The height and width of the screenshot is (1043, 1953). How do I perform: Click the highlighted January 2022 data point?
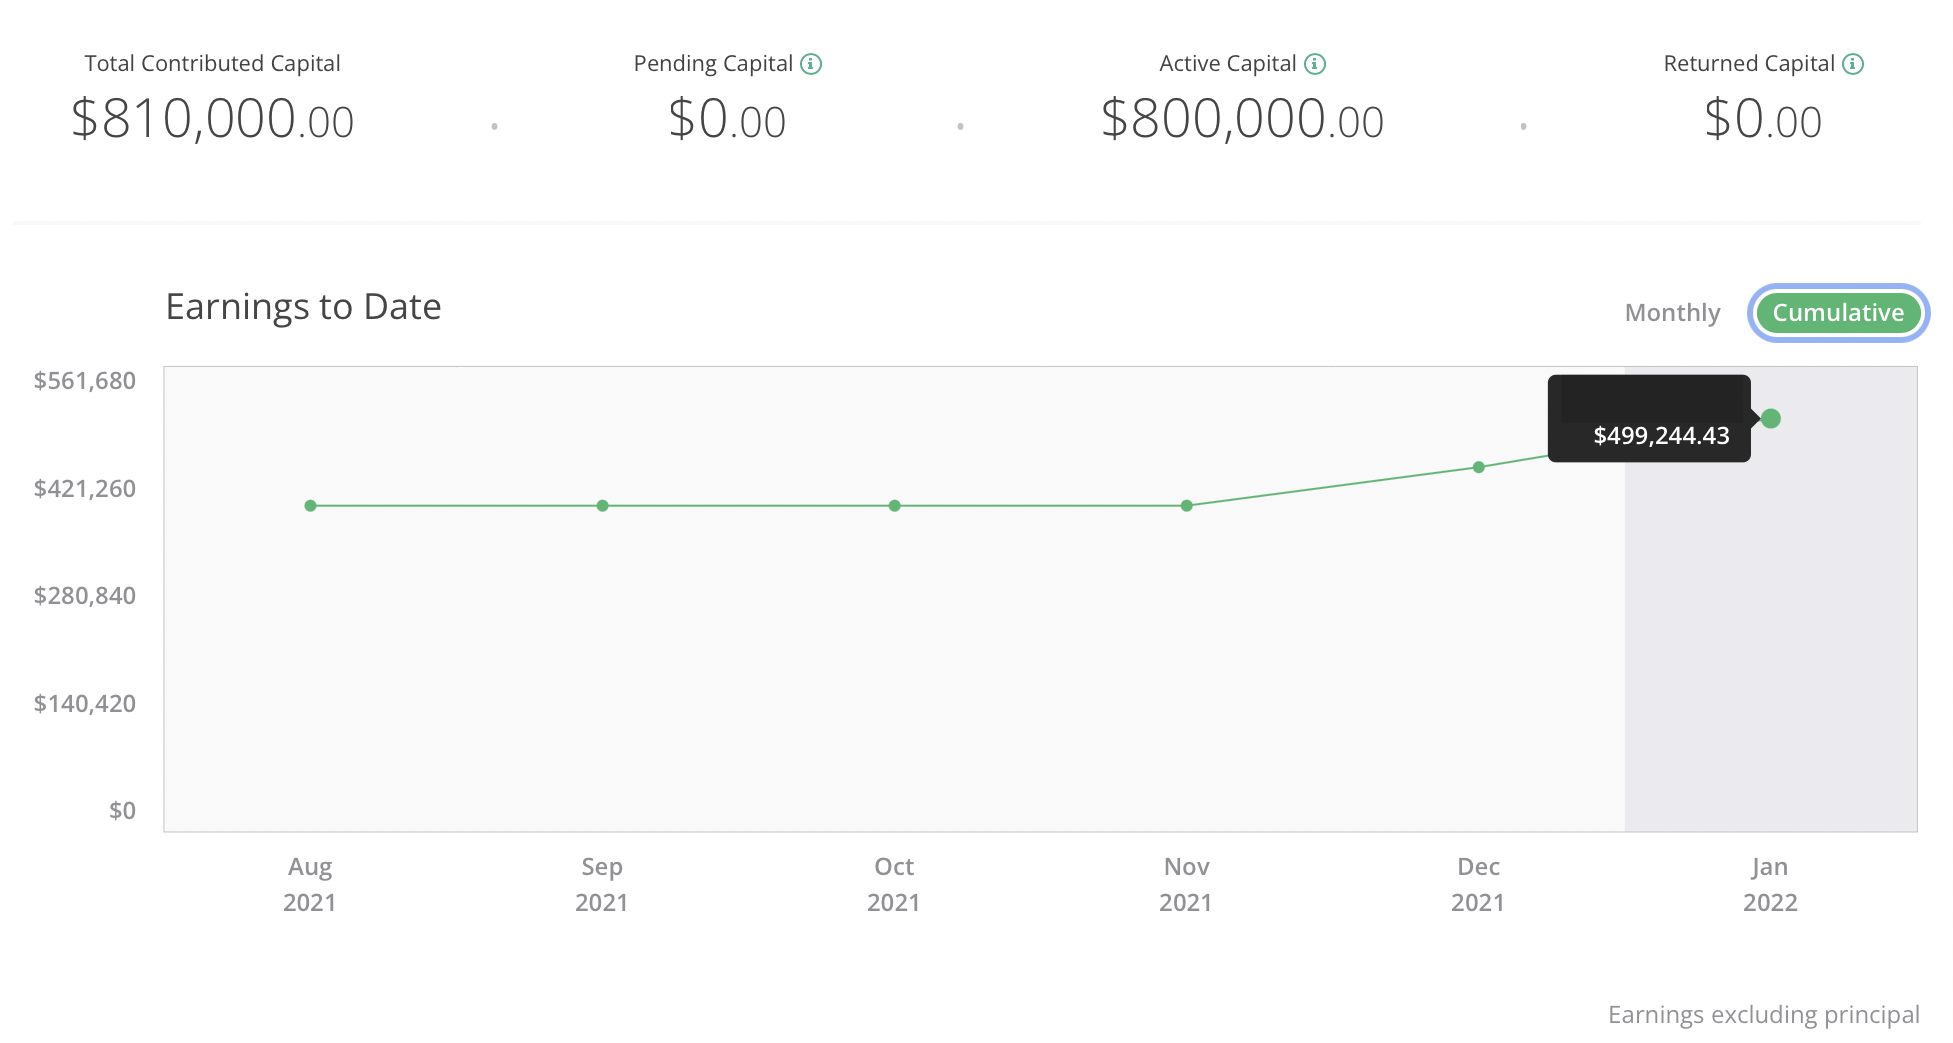point(1770,418)
